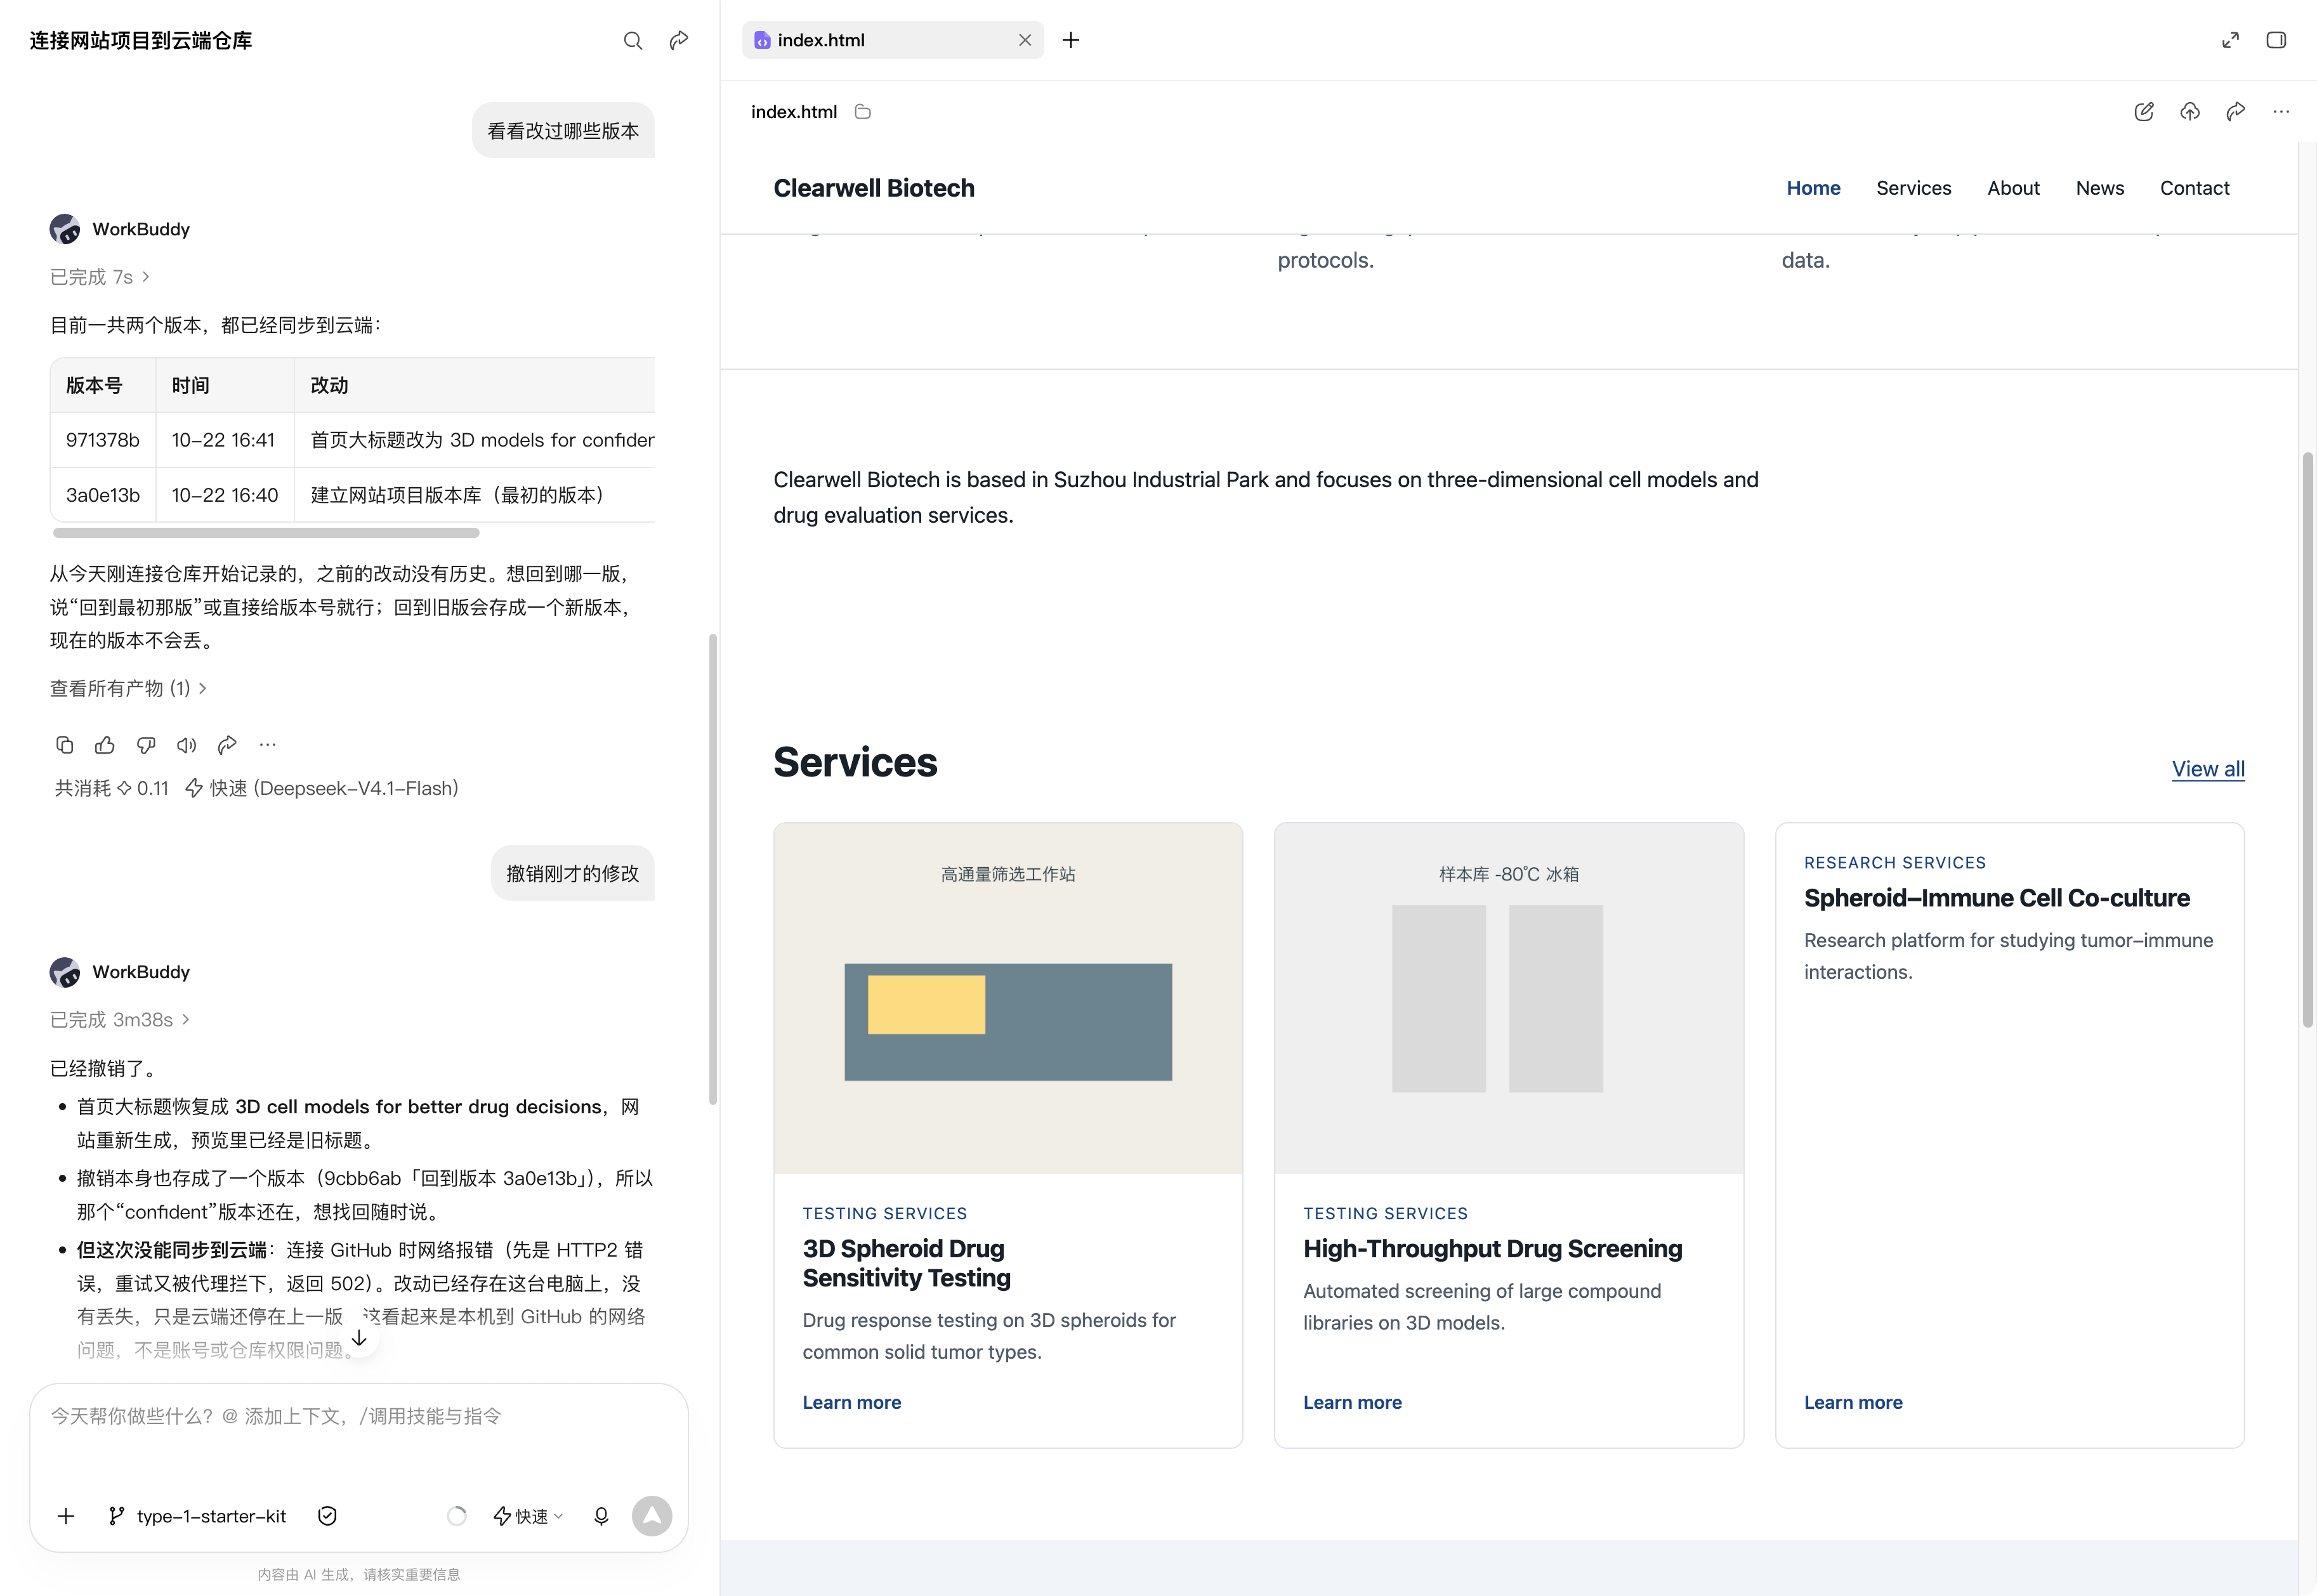
Task: Edit index.html with the pencil icon
Action: point(2143,112)
